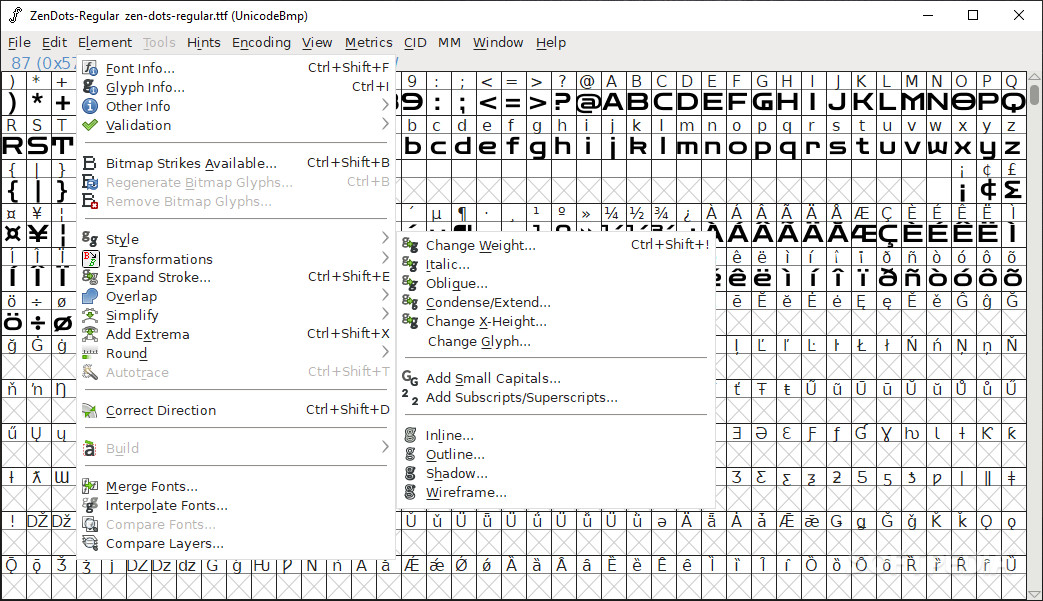
Task: Click the Add Small Capitals icon
Action: point(410,378)
